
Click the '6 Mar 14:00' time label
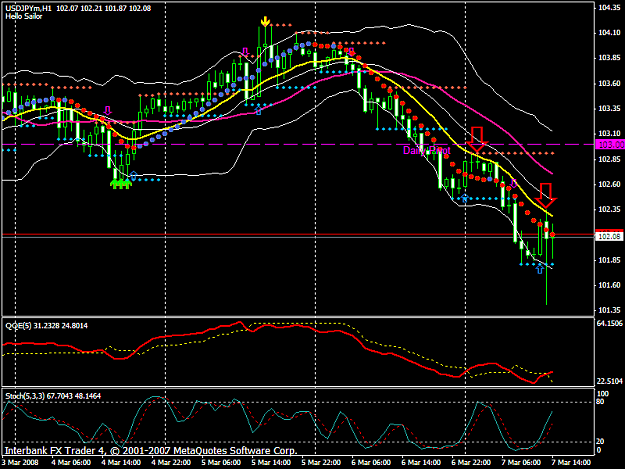(421, 463)
